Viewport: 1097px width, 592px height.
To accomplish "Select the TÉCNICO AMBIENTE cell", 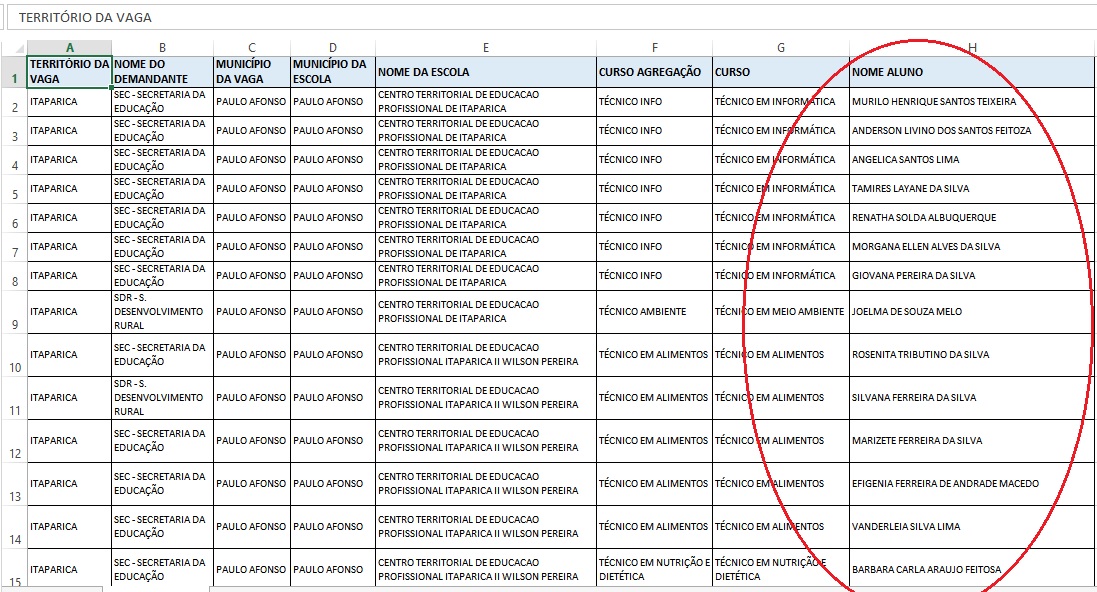I will [653, 312].
